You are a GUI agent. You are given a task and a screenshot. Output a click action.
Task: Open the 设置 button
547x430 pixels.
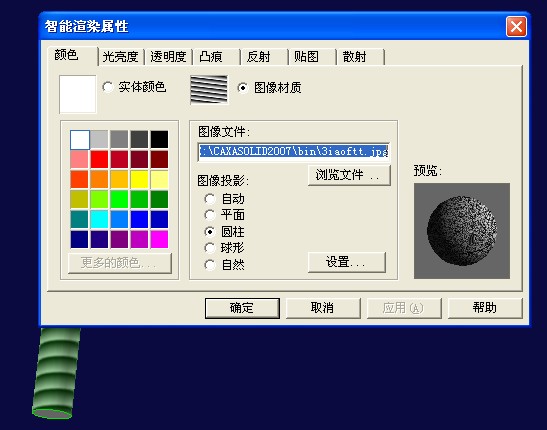pyautogui.click(x=347, y=262)
